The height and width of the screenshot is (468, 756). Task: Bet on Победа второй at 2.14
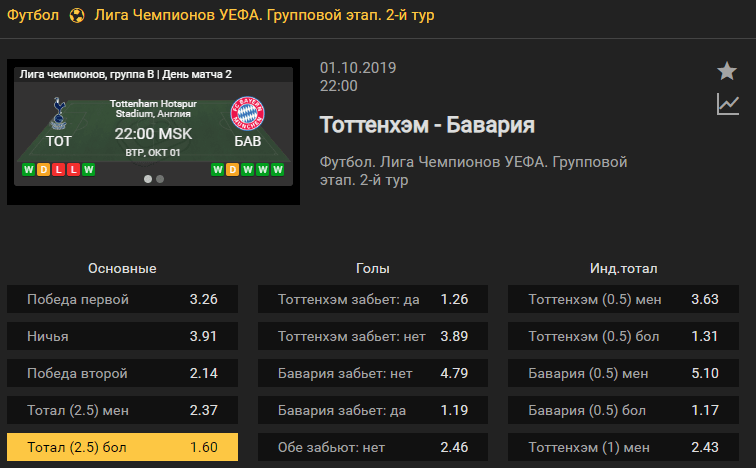122,373
